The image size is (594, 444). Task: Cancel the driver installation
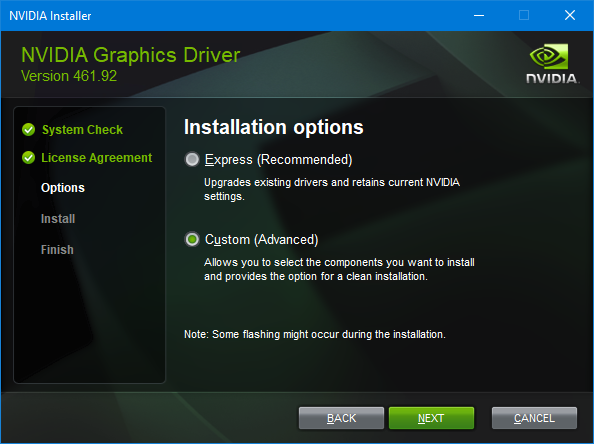pos(534,418)
